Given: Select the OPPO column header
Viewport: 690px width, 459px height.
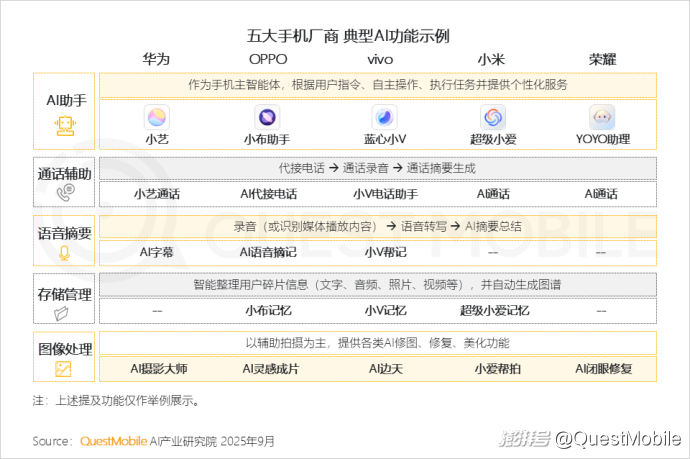Looking at the screenshot, I should (x=269, y=59).
